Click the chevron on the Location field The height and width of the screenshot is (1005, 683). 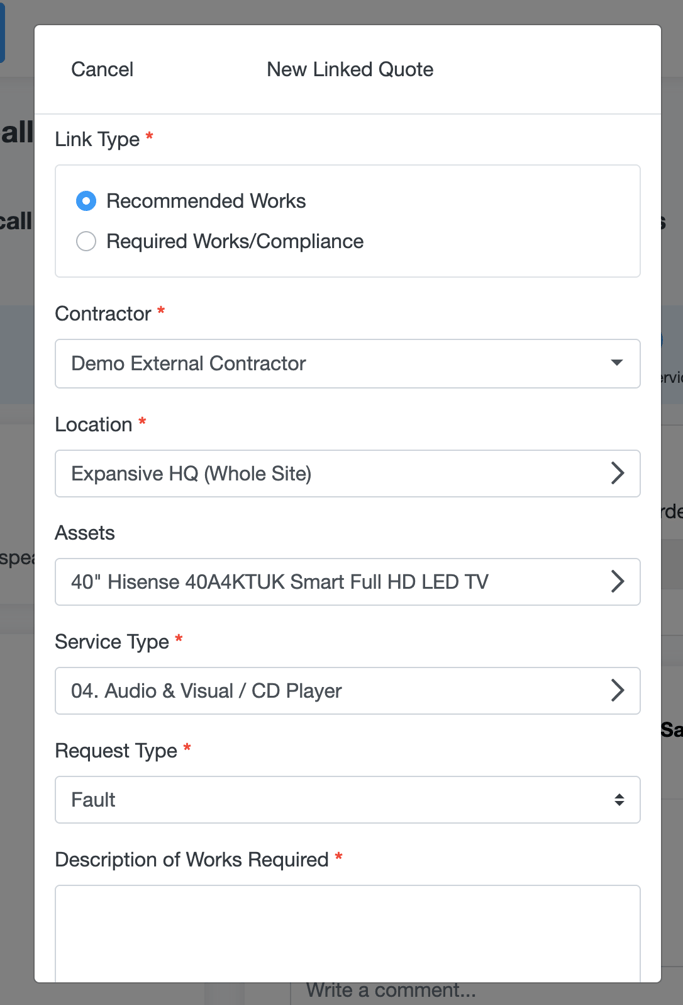[x=618, y=473]
